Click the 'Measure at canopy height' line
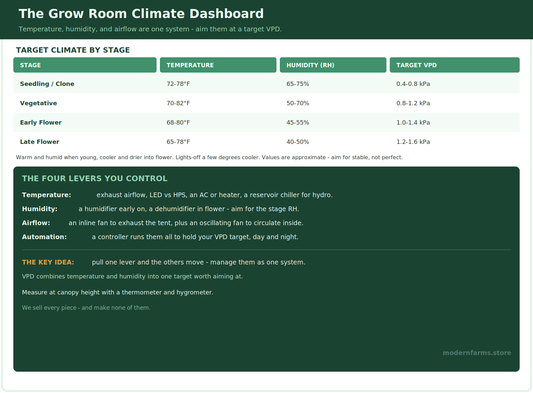The width and height of the screenshot is (533, 393). pyautogui.click(x=117, y=292)
